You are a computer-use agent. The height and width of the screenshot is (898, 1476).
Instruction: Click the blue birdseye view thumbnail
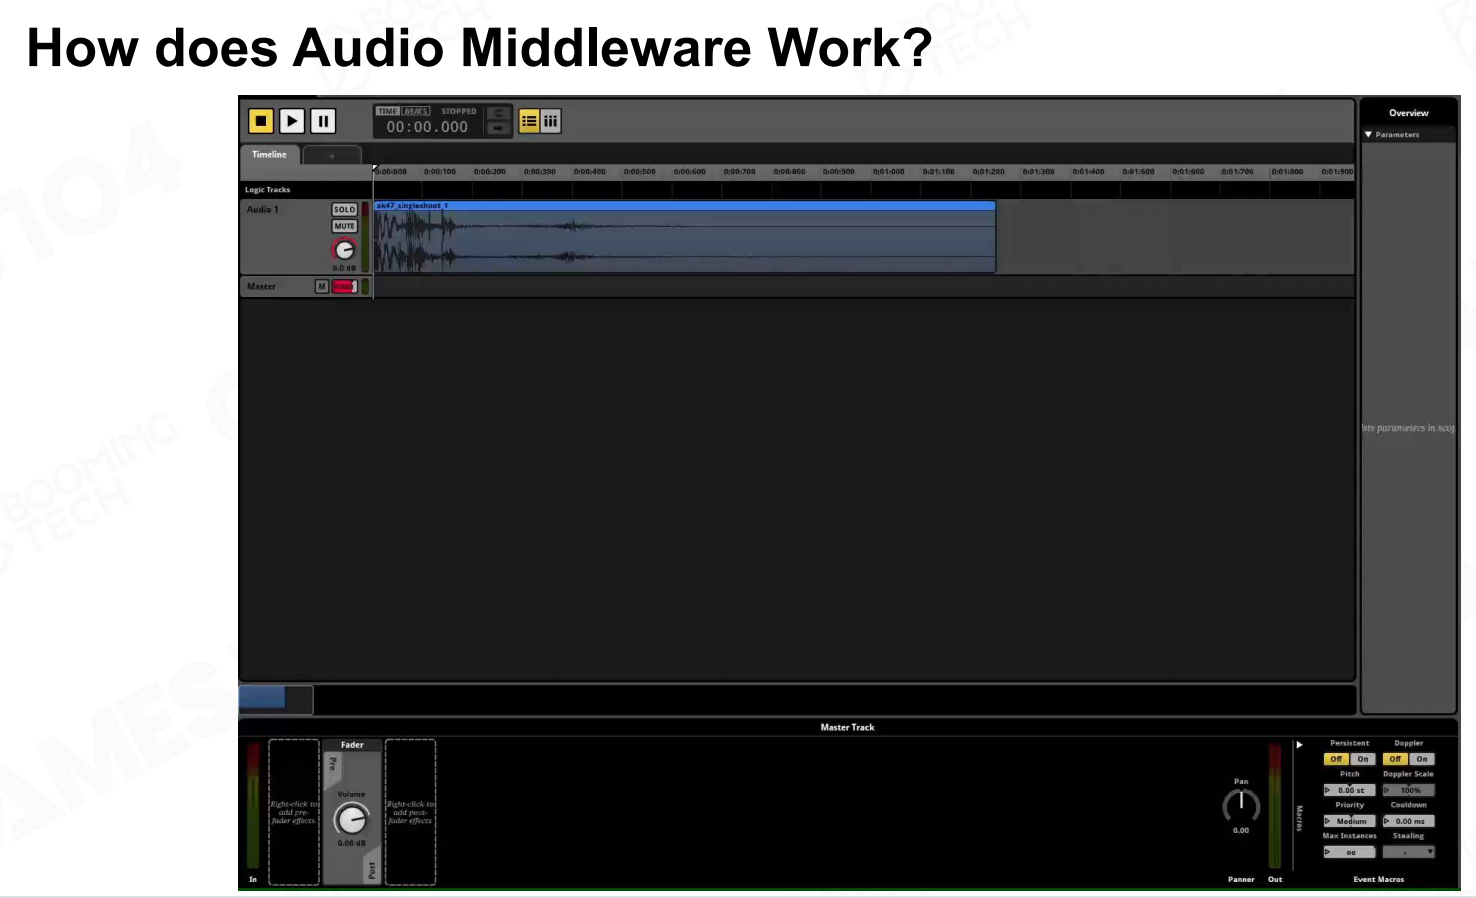(x=263, y=698)
